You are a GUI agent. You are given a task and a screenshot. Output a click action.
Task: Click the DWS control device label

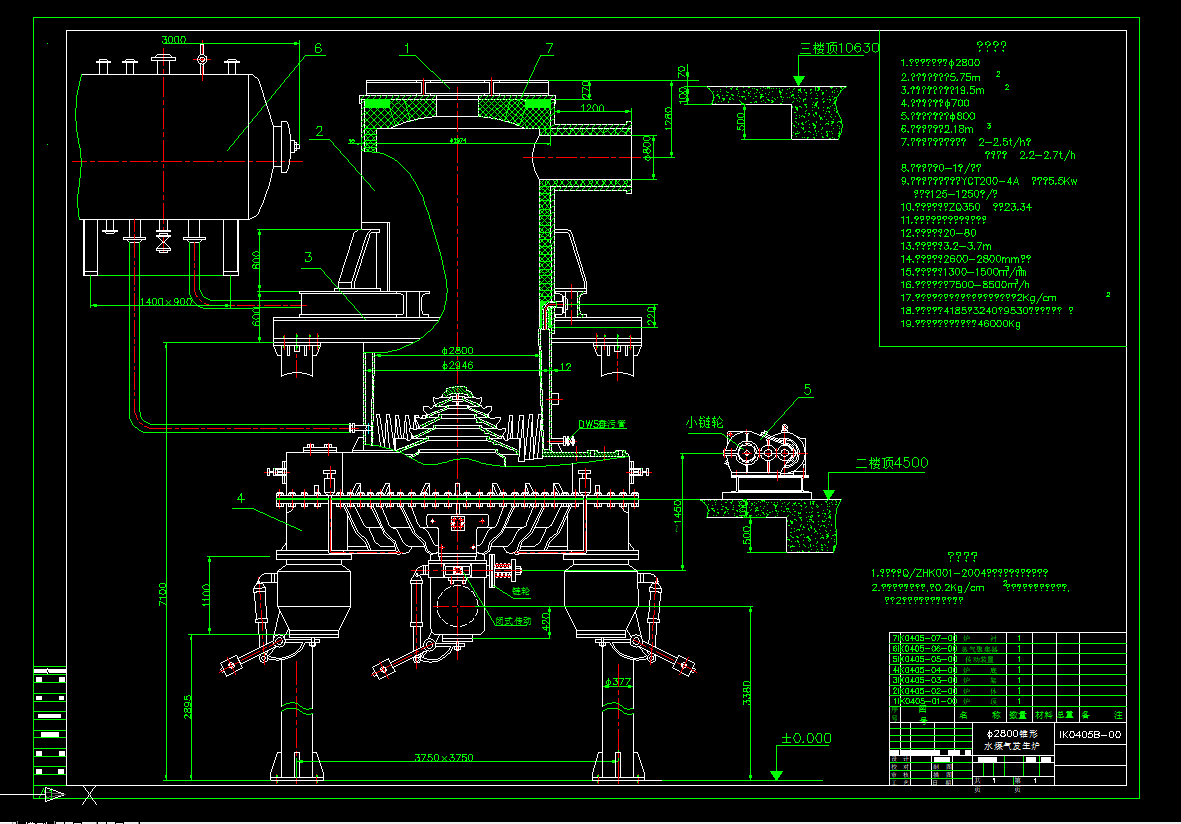(603, 424)
